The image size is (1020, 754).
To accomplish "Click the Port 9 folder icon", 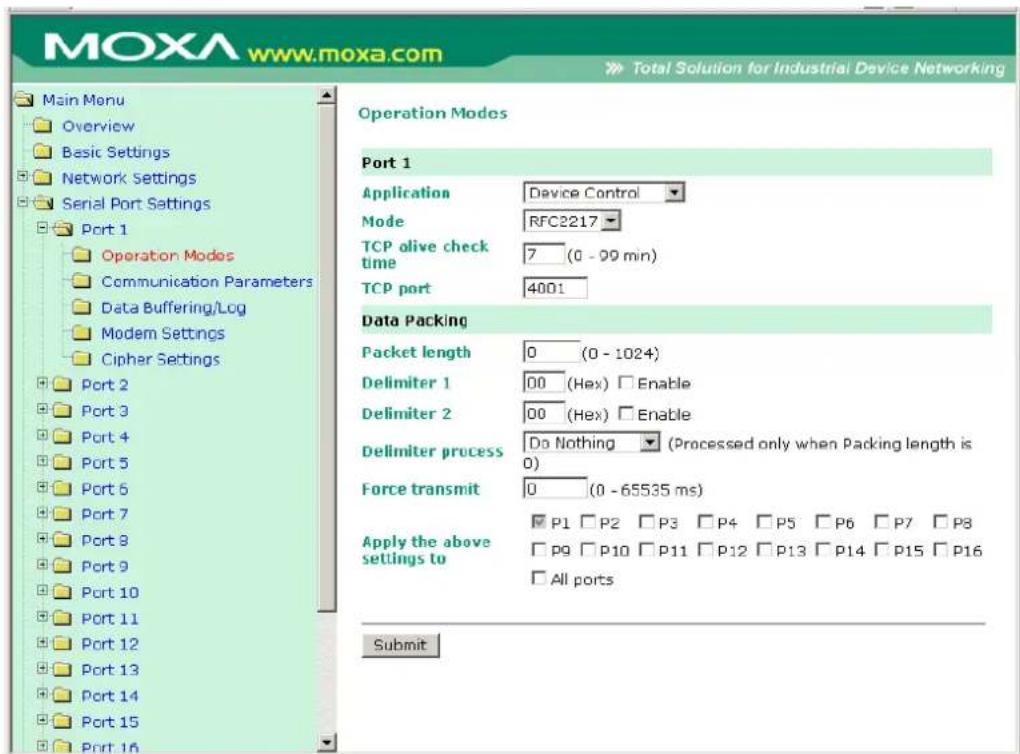I will point(62,566).
